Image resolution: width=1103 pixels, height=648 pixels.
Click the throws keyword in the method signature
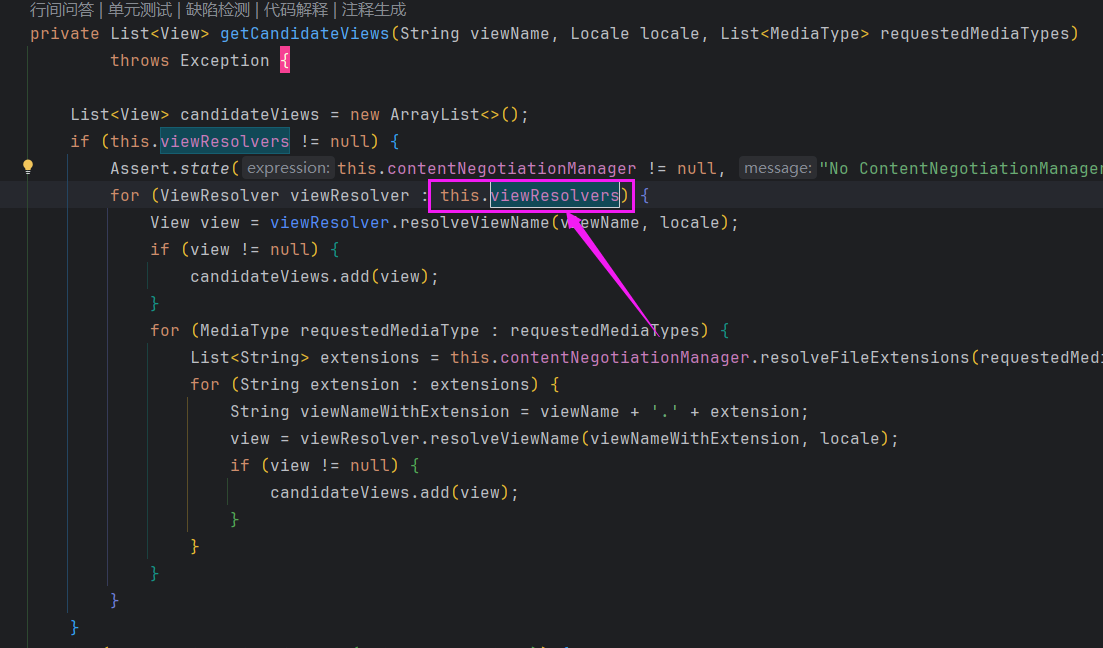(140, 61)
